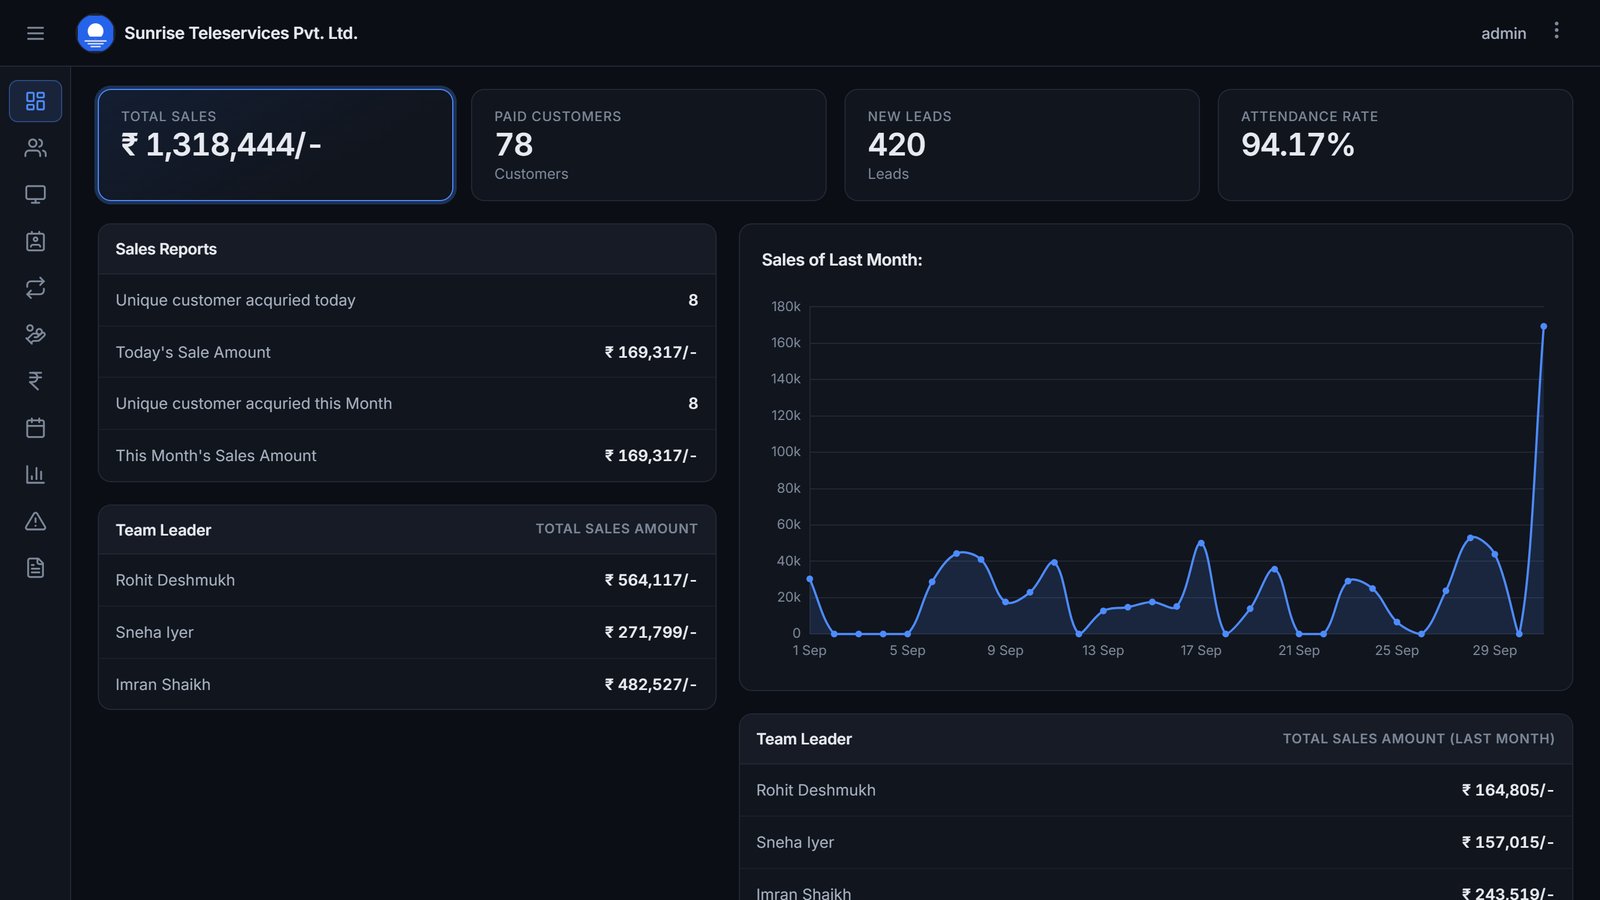Open the document icon in sidebar
The height and width of the screenshot is (900, 1600).
35,568
